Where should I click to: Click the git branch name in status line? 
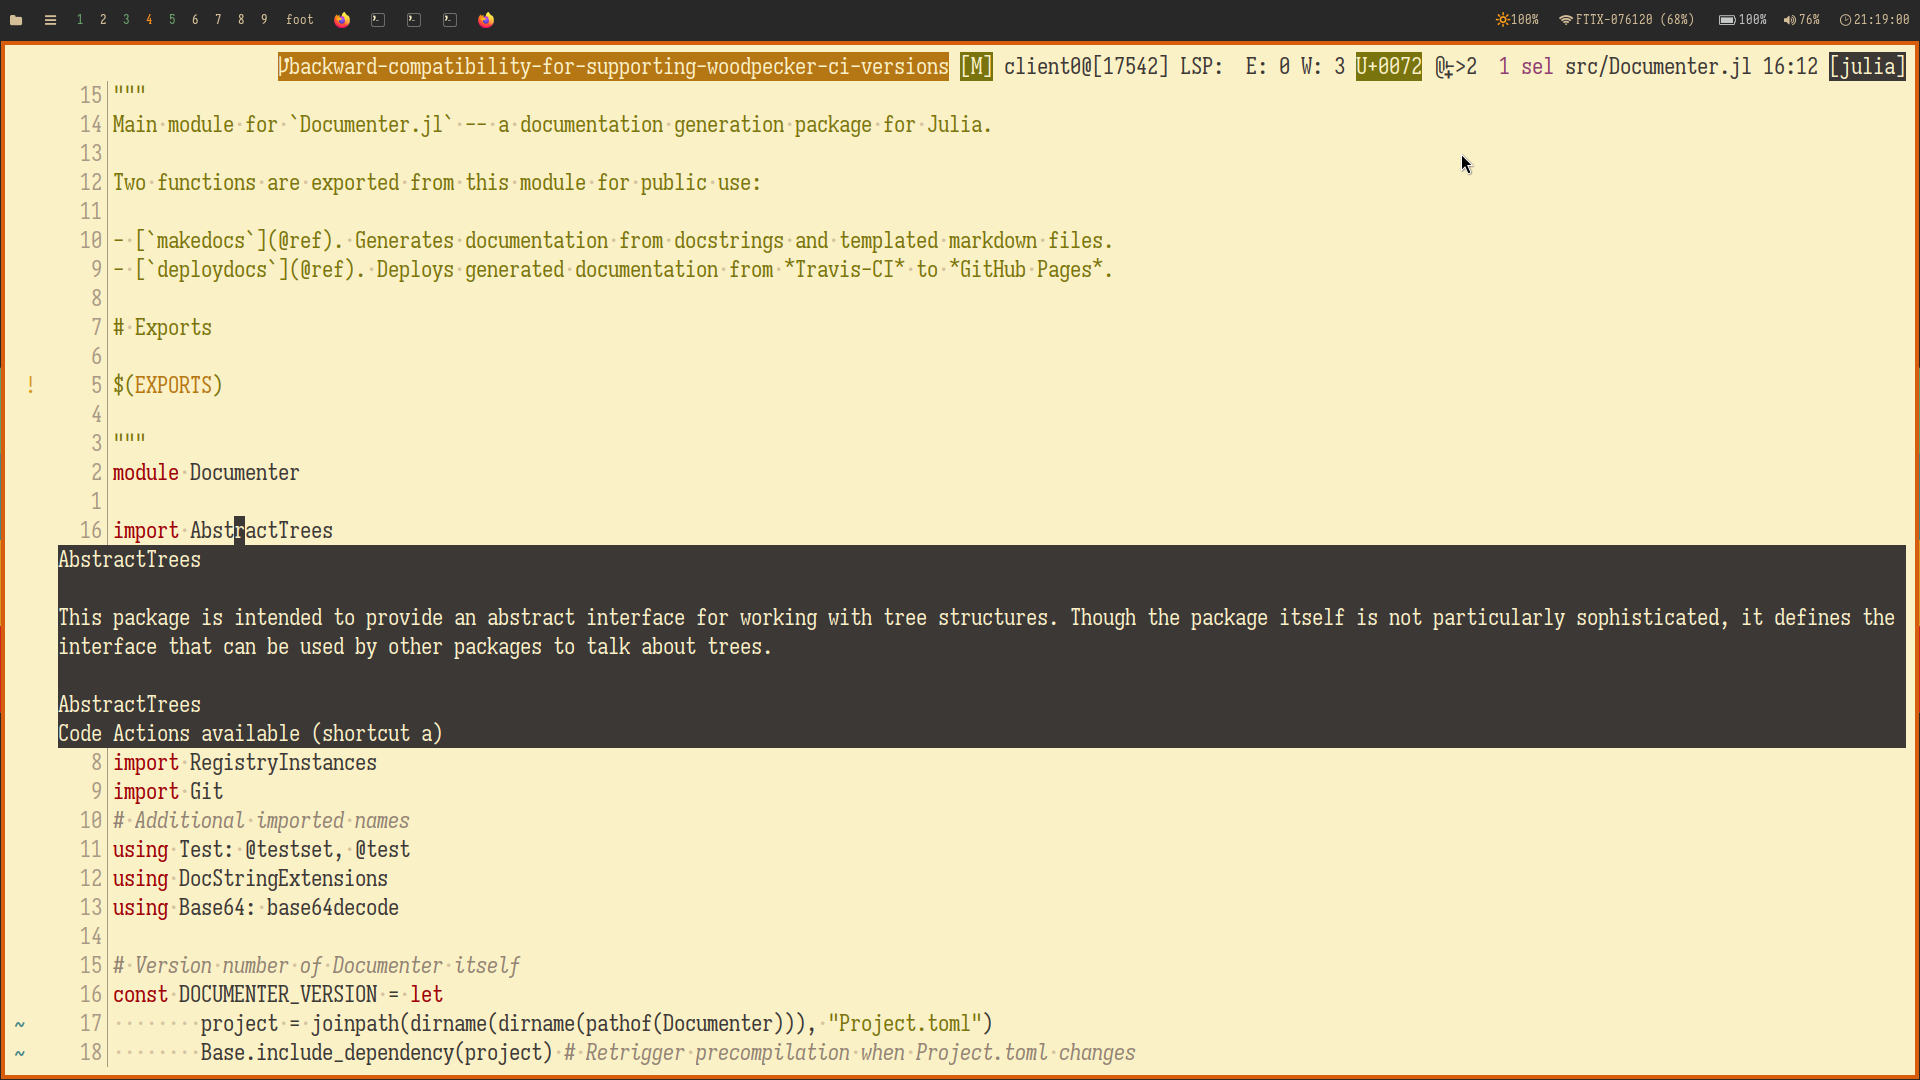[x=613, y=67]
